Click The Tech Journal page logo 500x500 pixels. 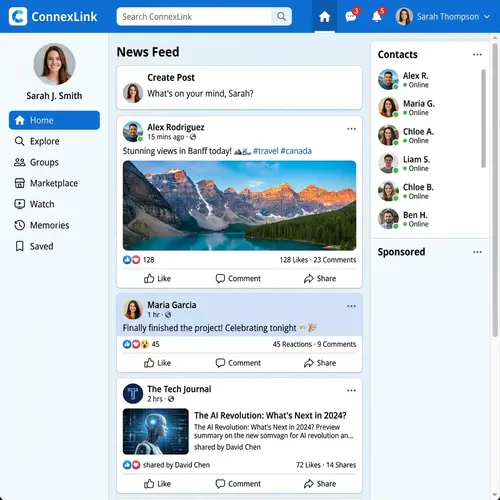(x=133, y=394)
